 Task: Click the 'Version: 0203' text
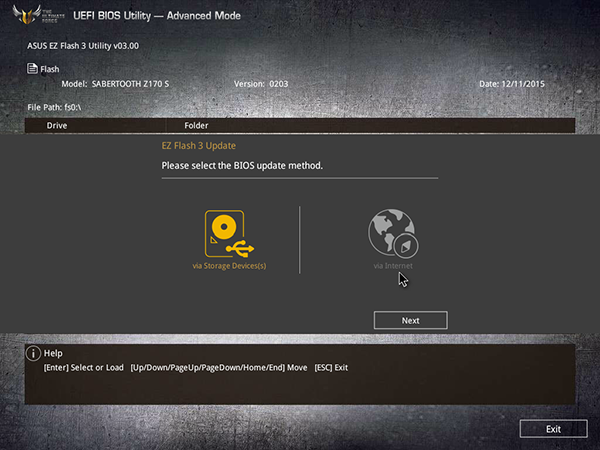[261, 84]
